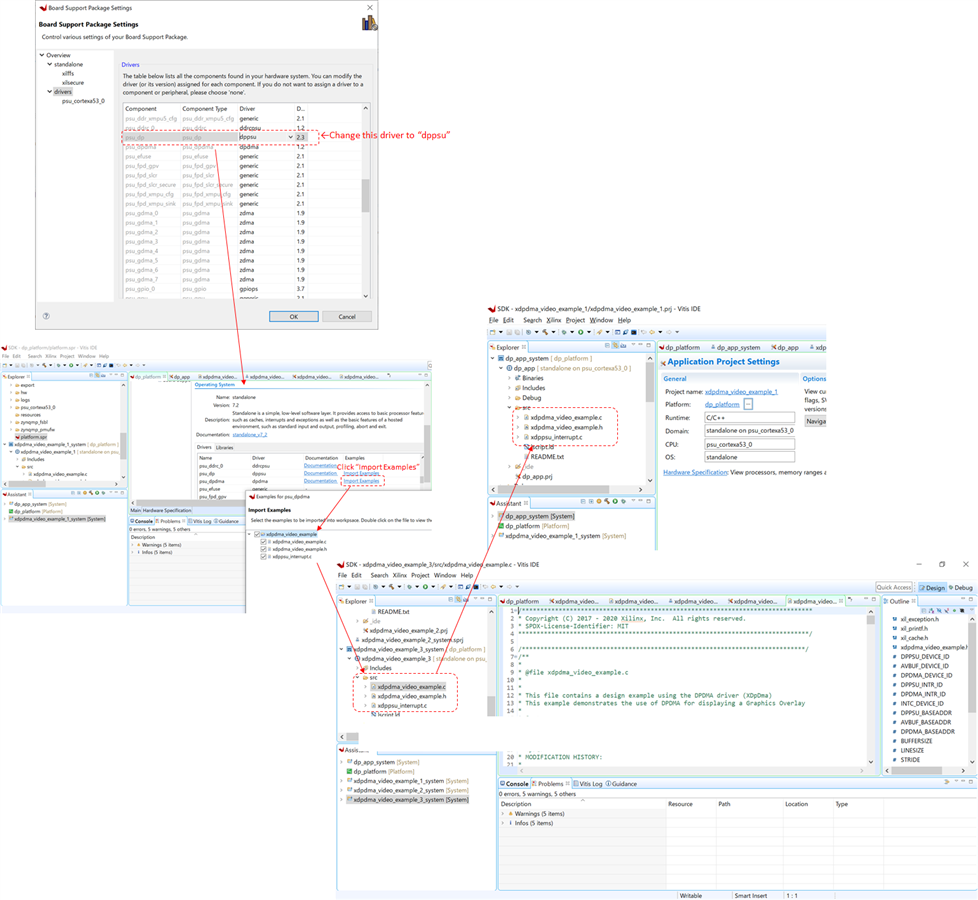The height and width of the screenshot is (900, 978).
Task: Open the dppsu driver dropdown for psu_dp
Action: point(291,137)
